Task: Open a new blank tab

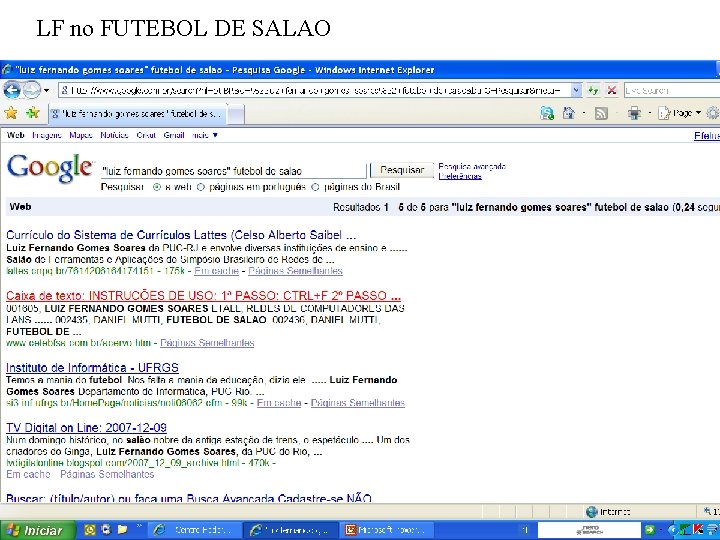Action: click(236, 114)
